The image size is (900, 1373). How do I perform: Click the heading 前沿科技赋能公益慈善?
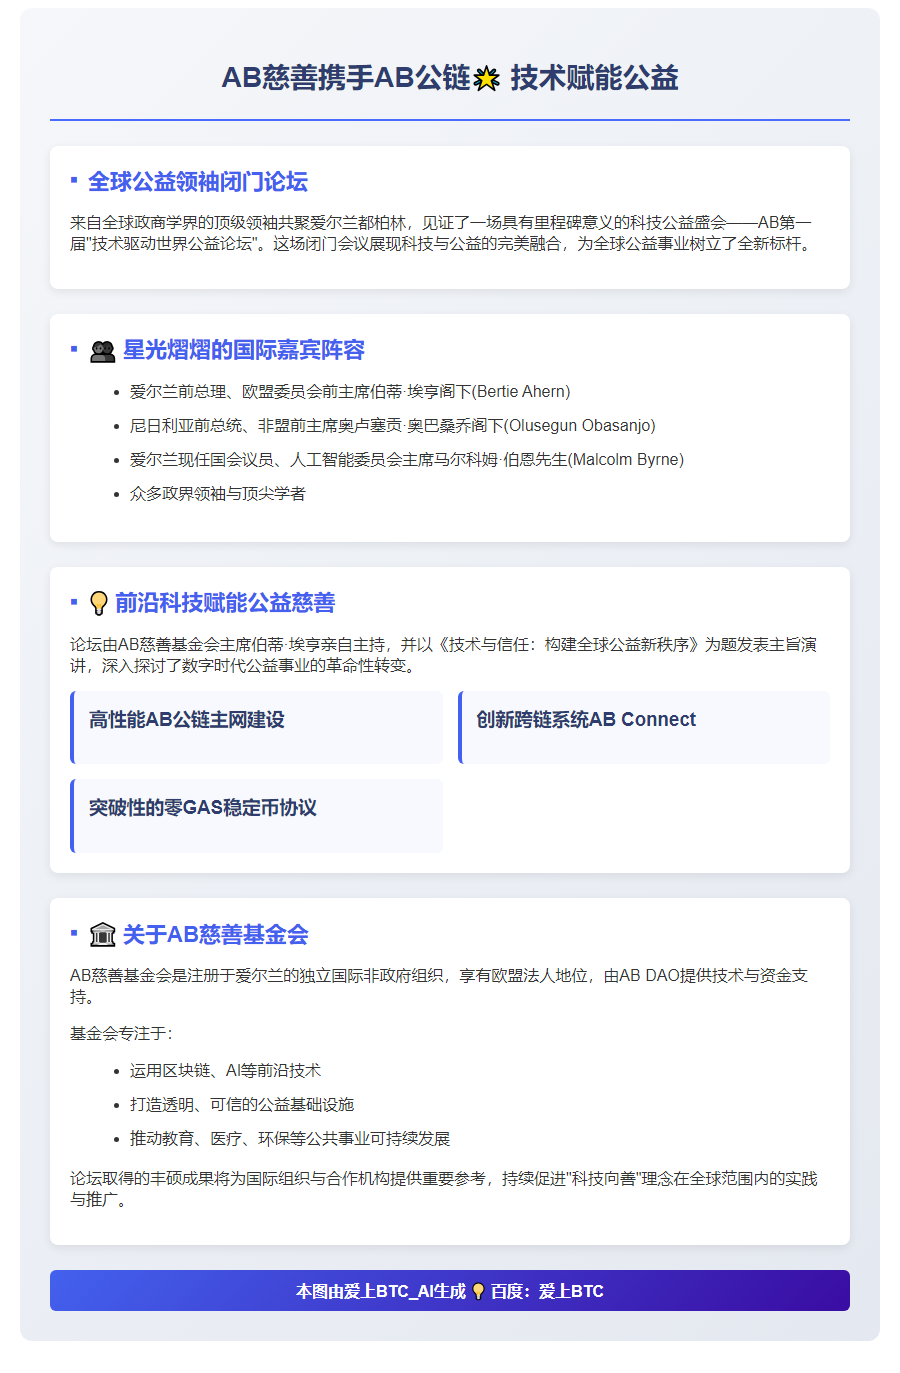click(x=225, y=603)
